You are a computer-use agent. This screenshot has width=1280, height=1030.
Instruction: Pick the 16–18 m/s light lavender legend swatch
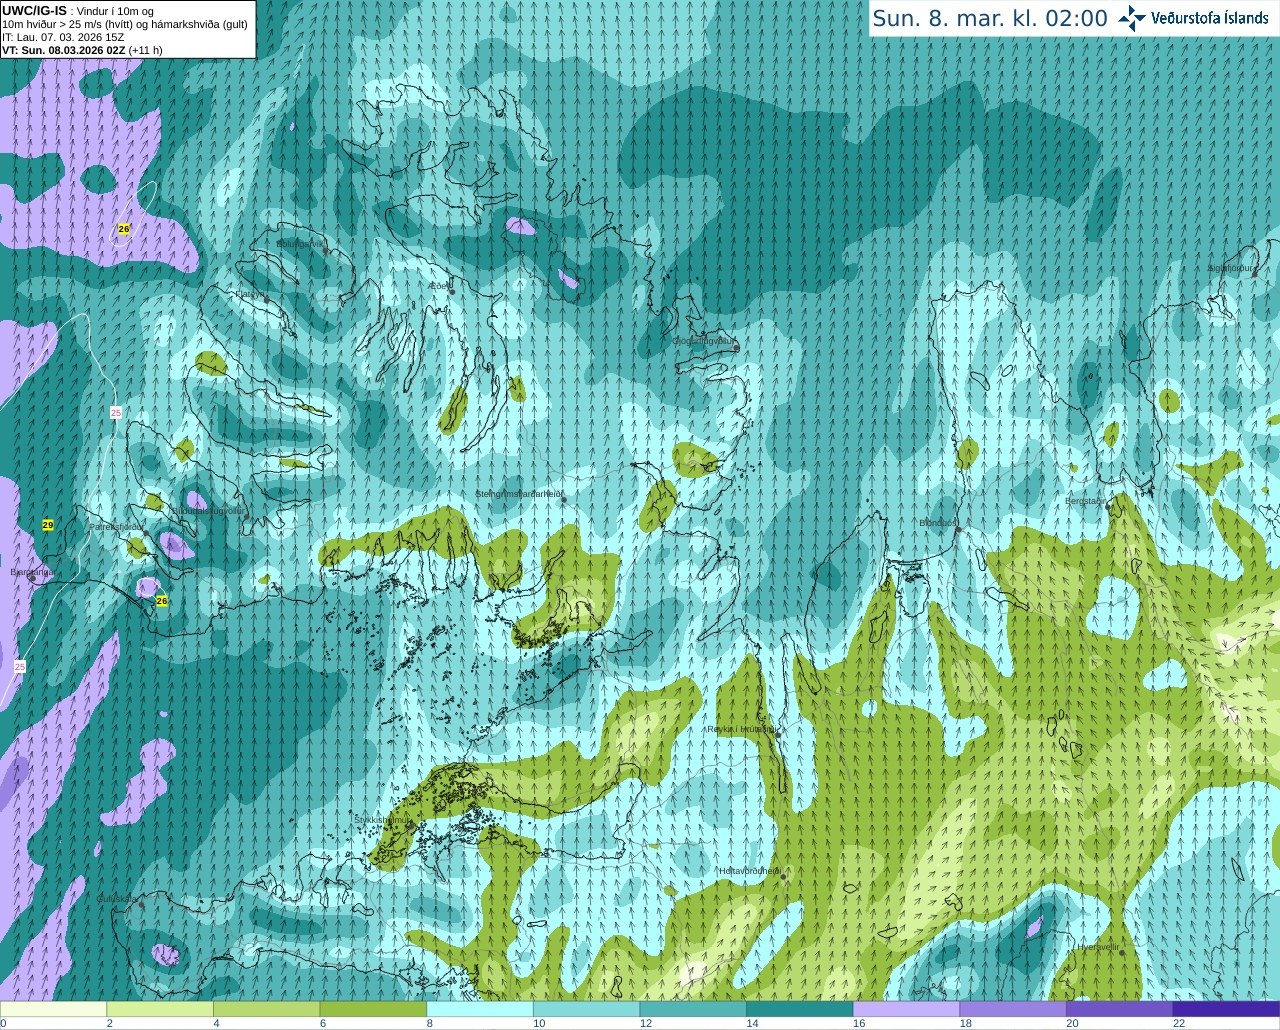click(907, 1009)
